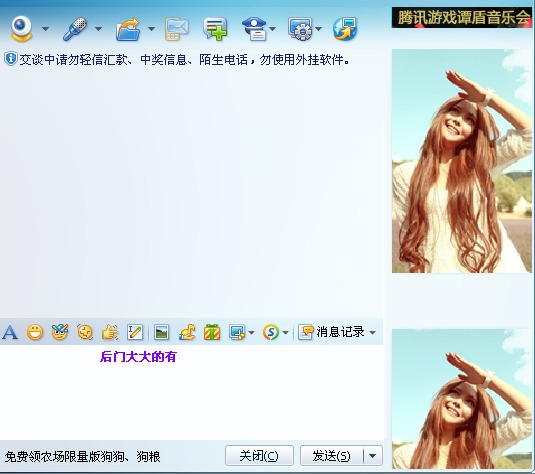Create a discussion group with plus icon
Image resolution: width=535 pixels, height=474 pixels.
tap(215, 29)
